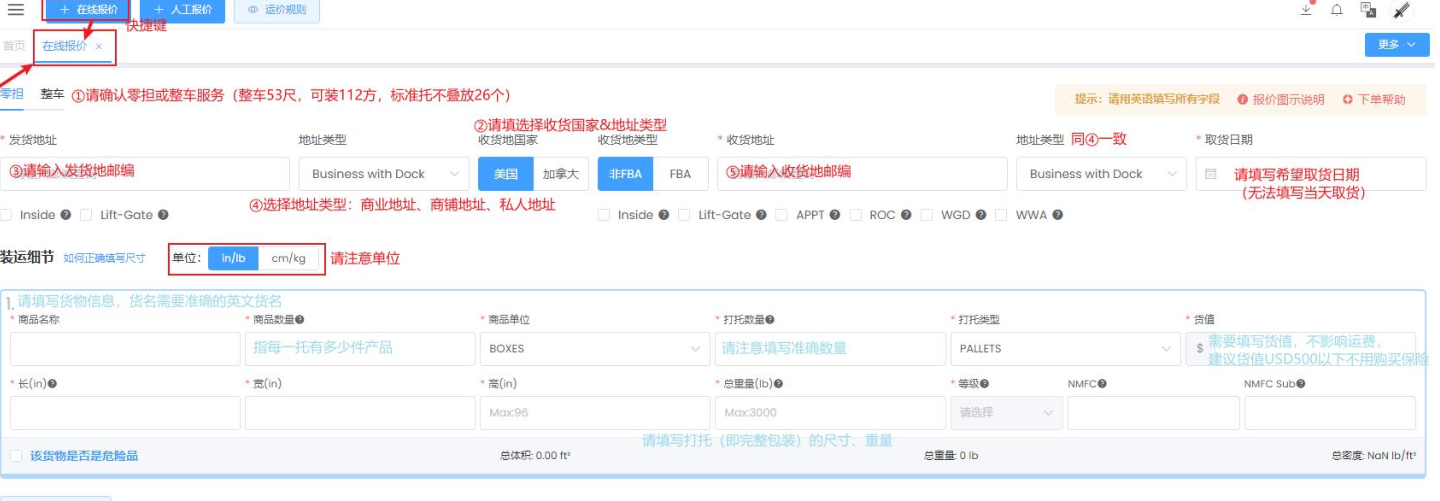Expand the 更多 dropdown

click(x=1396, y=45)
